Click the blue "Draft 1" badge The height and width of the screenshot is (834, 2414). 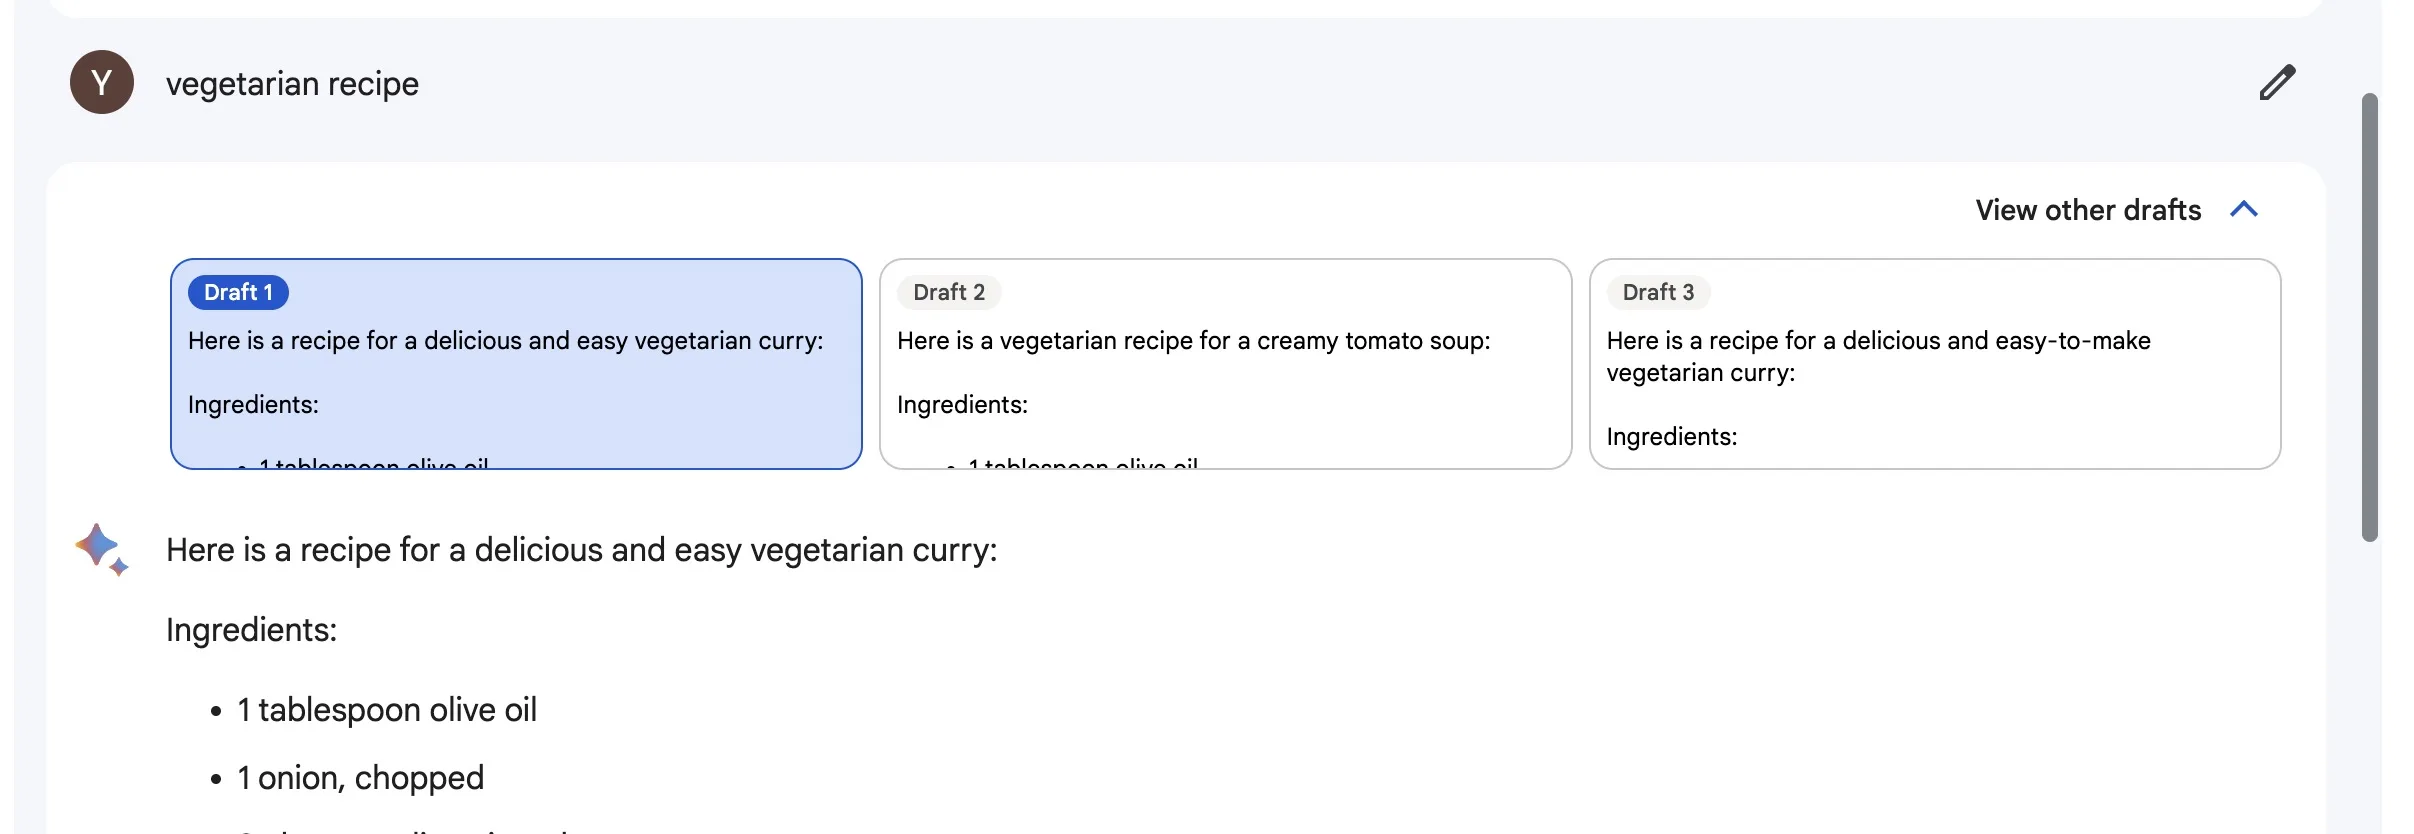[238, 292]
